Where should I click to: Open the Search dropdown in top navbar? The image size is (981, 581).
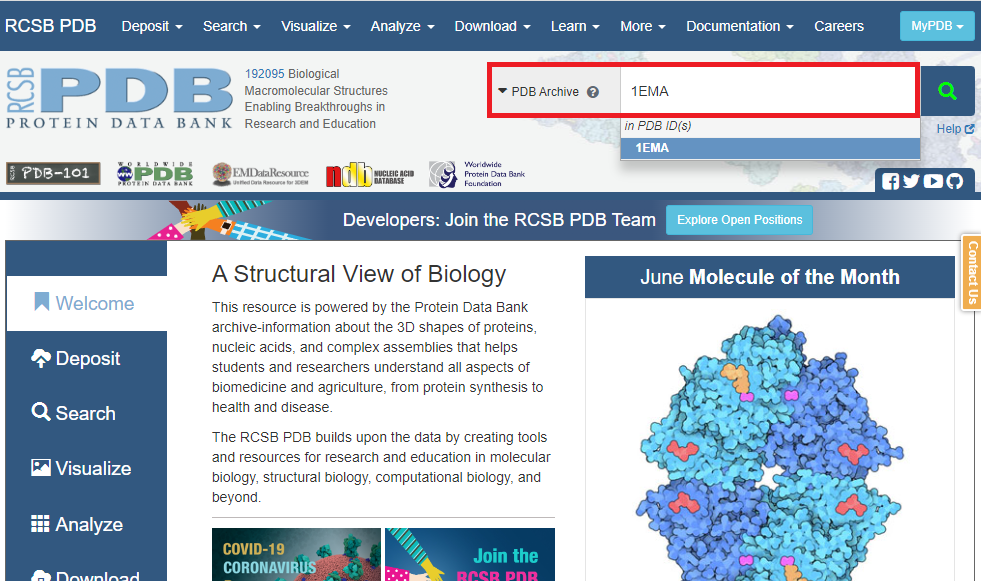[x=231, y=26]
